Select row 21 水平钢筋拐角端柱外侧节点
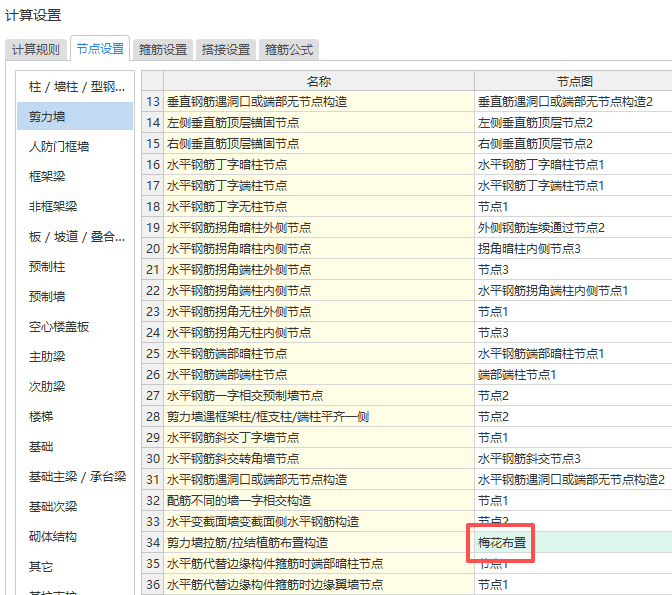This screenshot has width=672, height=595. pyautogui.click(x=319, y=270)
